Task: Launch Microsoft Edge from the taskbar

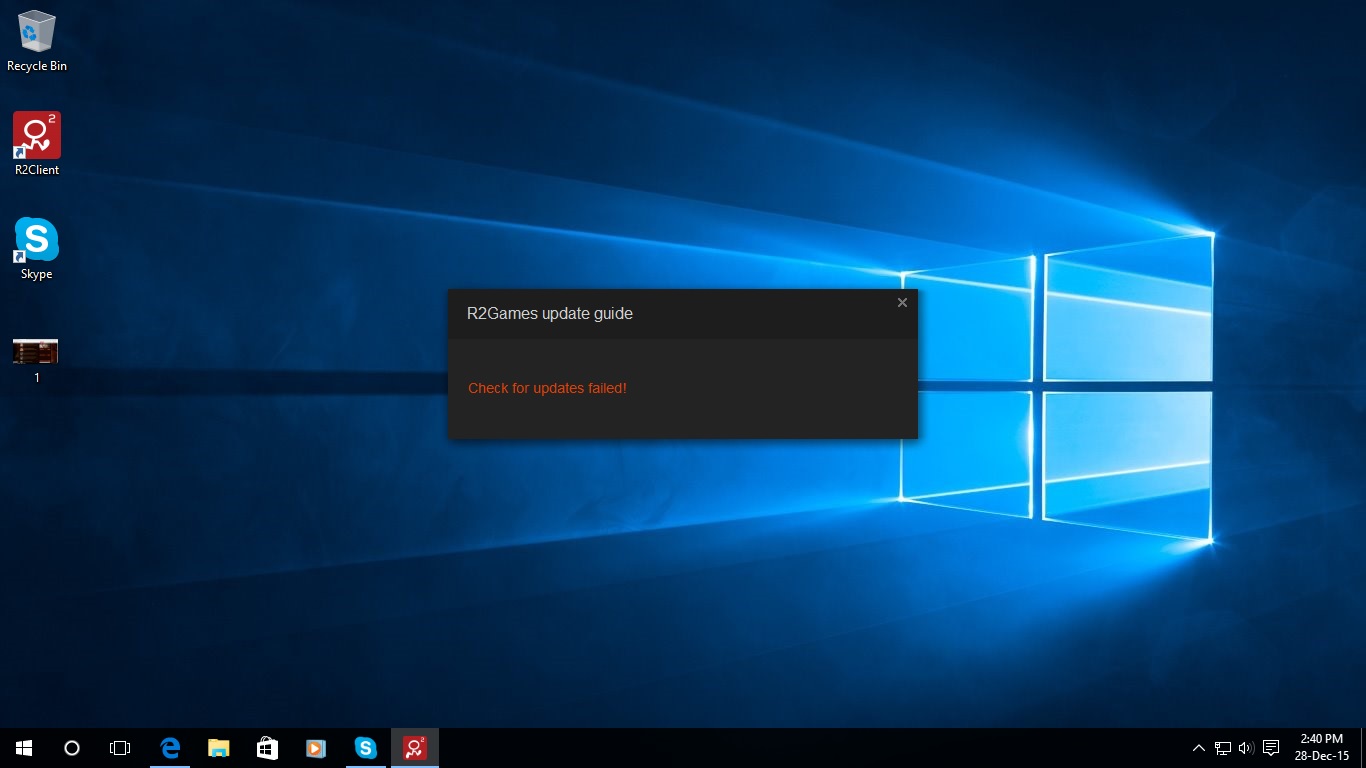Action: 170,748
